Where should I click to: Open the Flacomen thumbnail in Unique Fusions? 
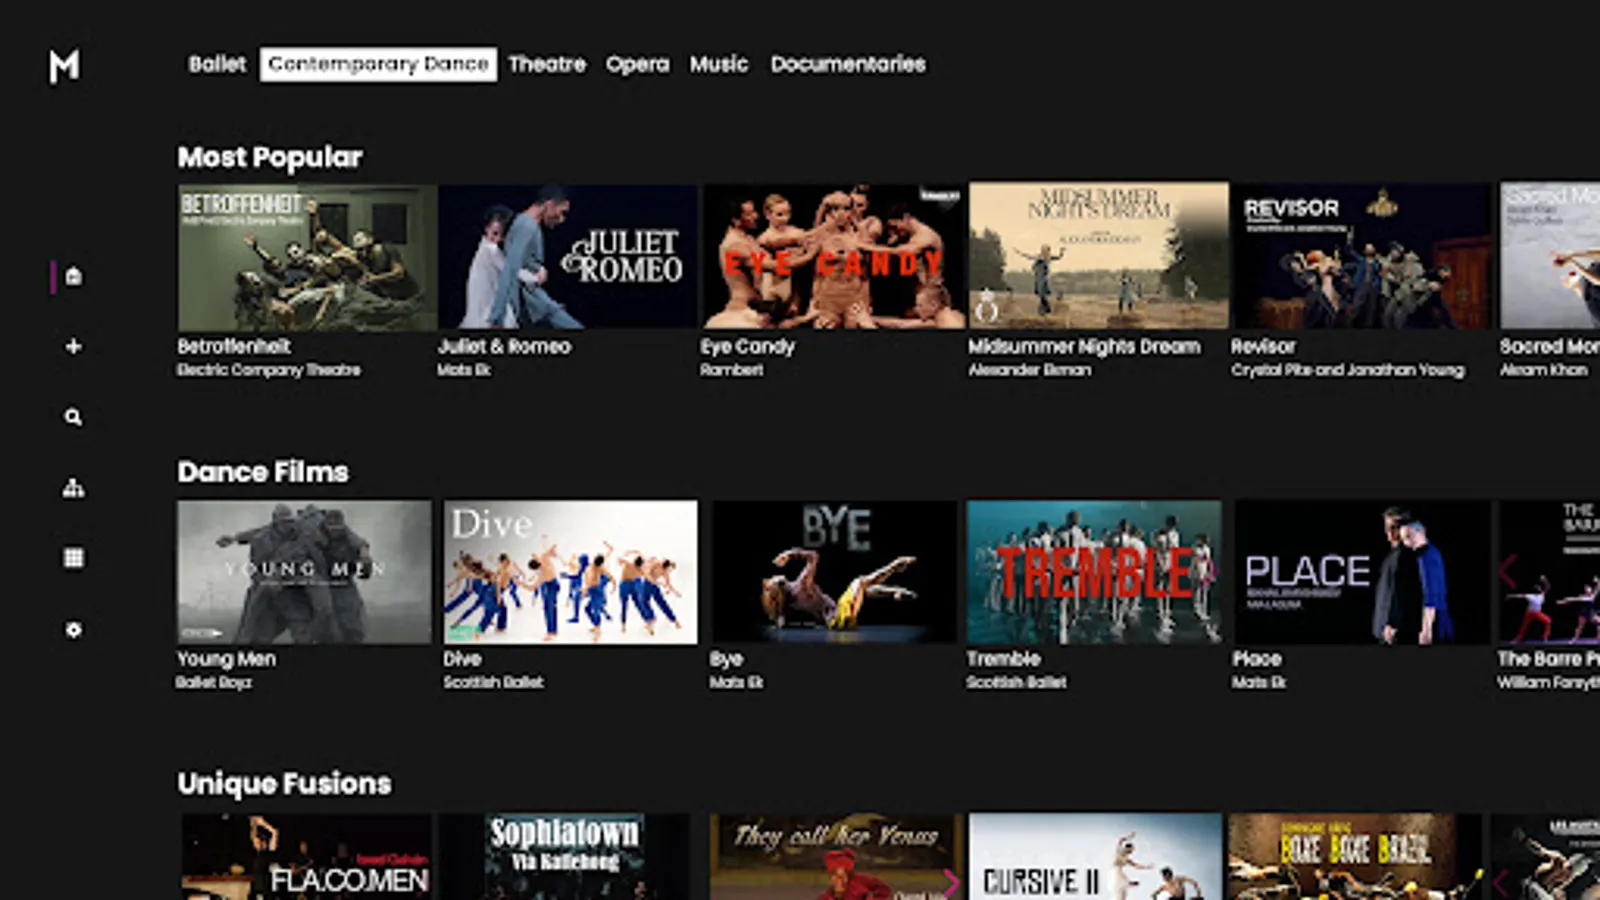point(306,857)
